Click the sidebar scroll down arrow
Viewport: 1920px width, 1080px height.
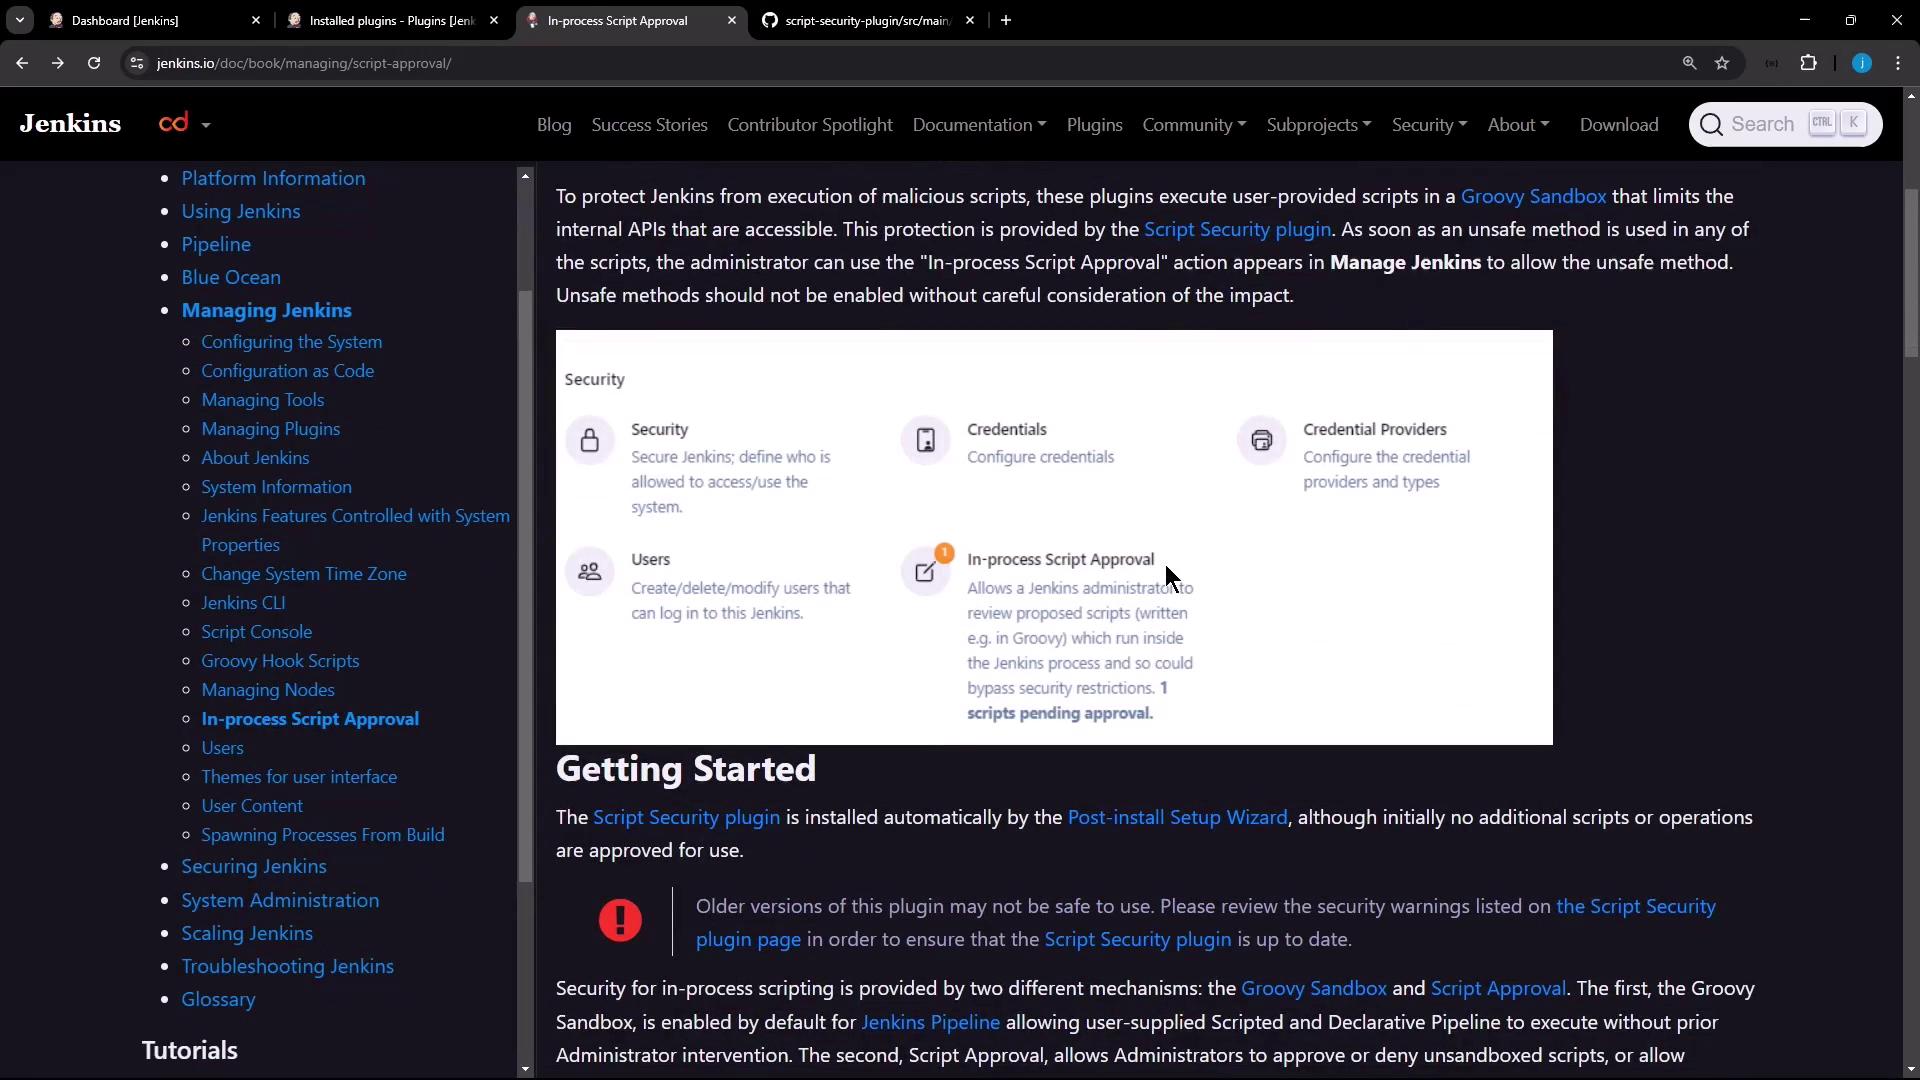click(x=525, y=1069)
